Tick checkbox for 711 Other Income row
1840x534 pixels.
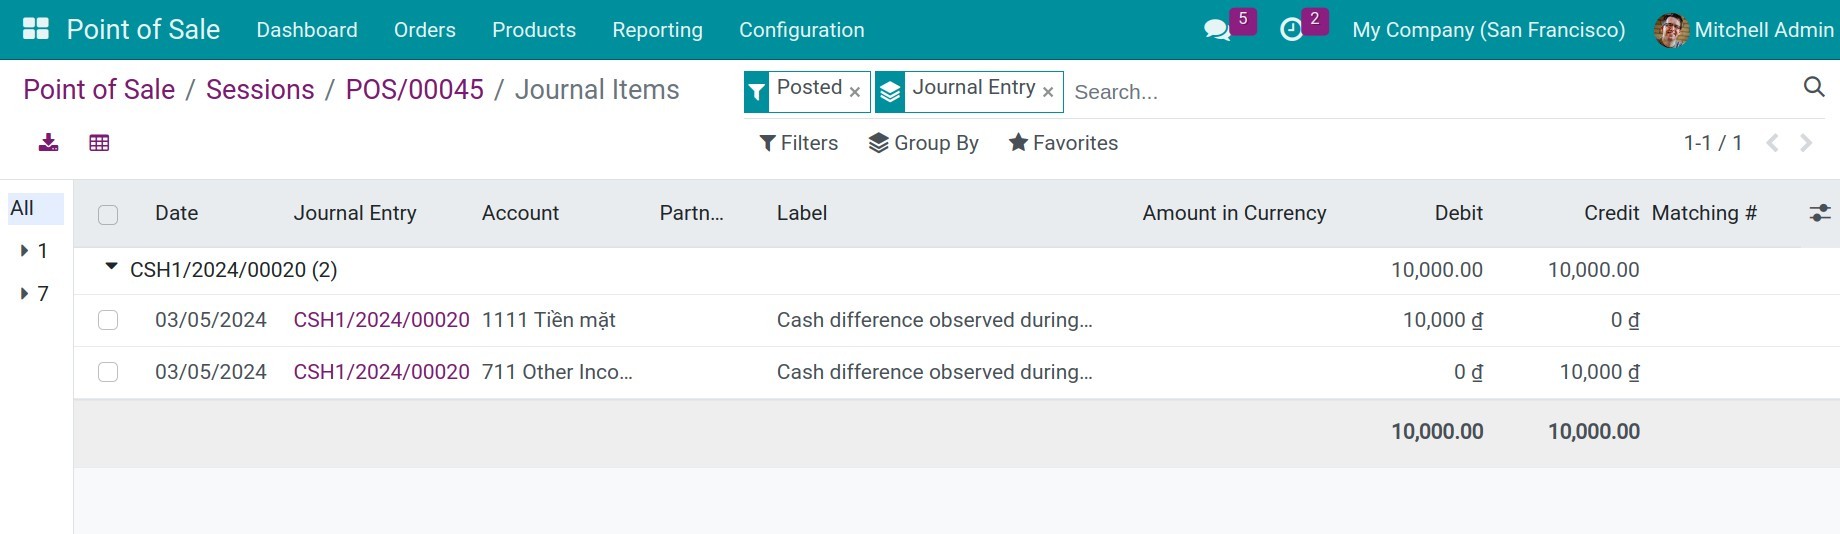tap(108, 372)
